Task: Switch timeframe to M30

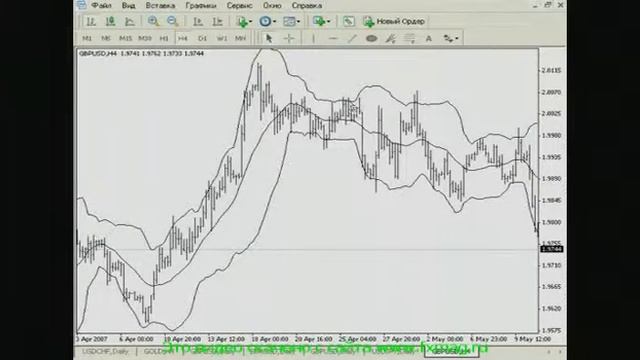Action: (144, 38)
